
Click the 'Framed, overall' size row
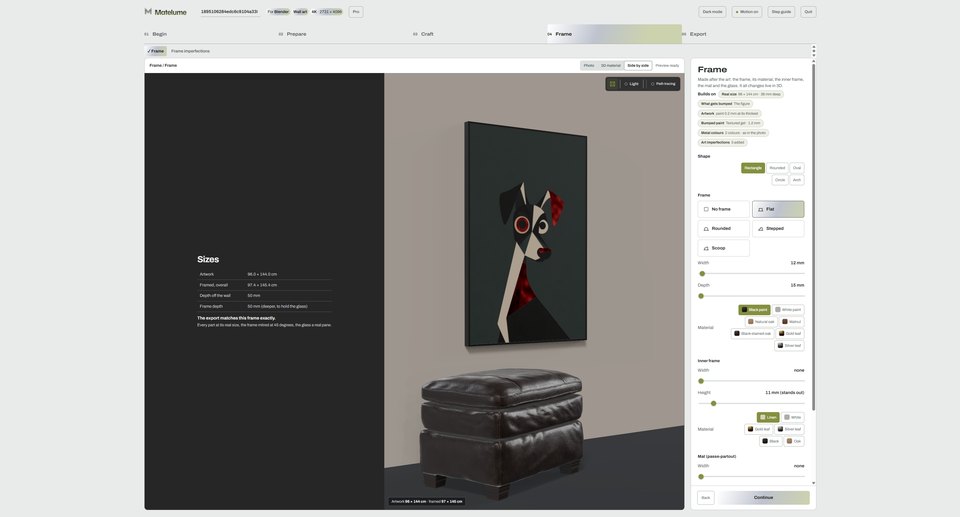[x=264, y=285]
